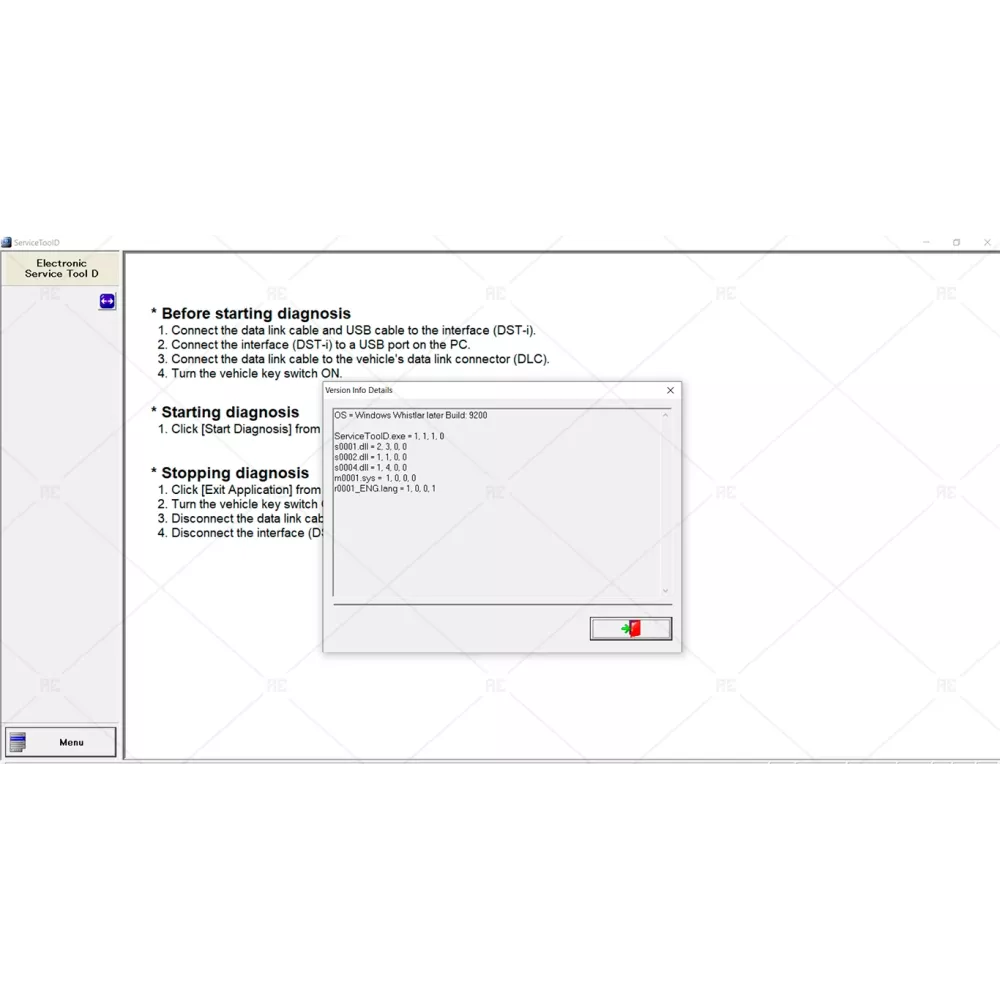
Task: Click the ServiceToolID app icon in title bar
Action: click(x=6, y=242)
